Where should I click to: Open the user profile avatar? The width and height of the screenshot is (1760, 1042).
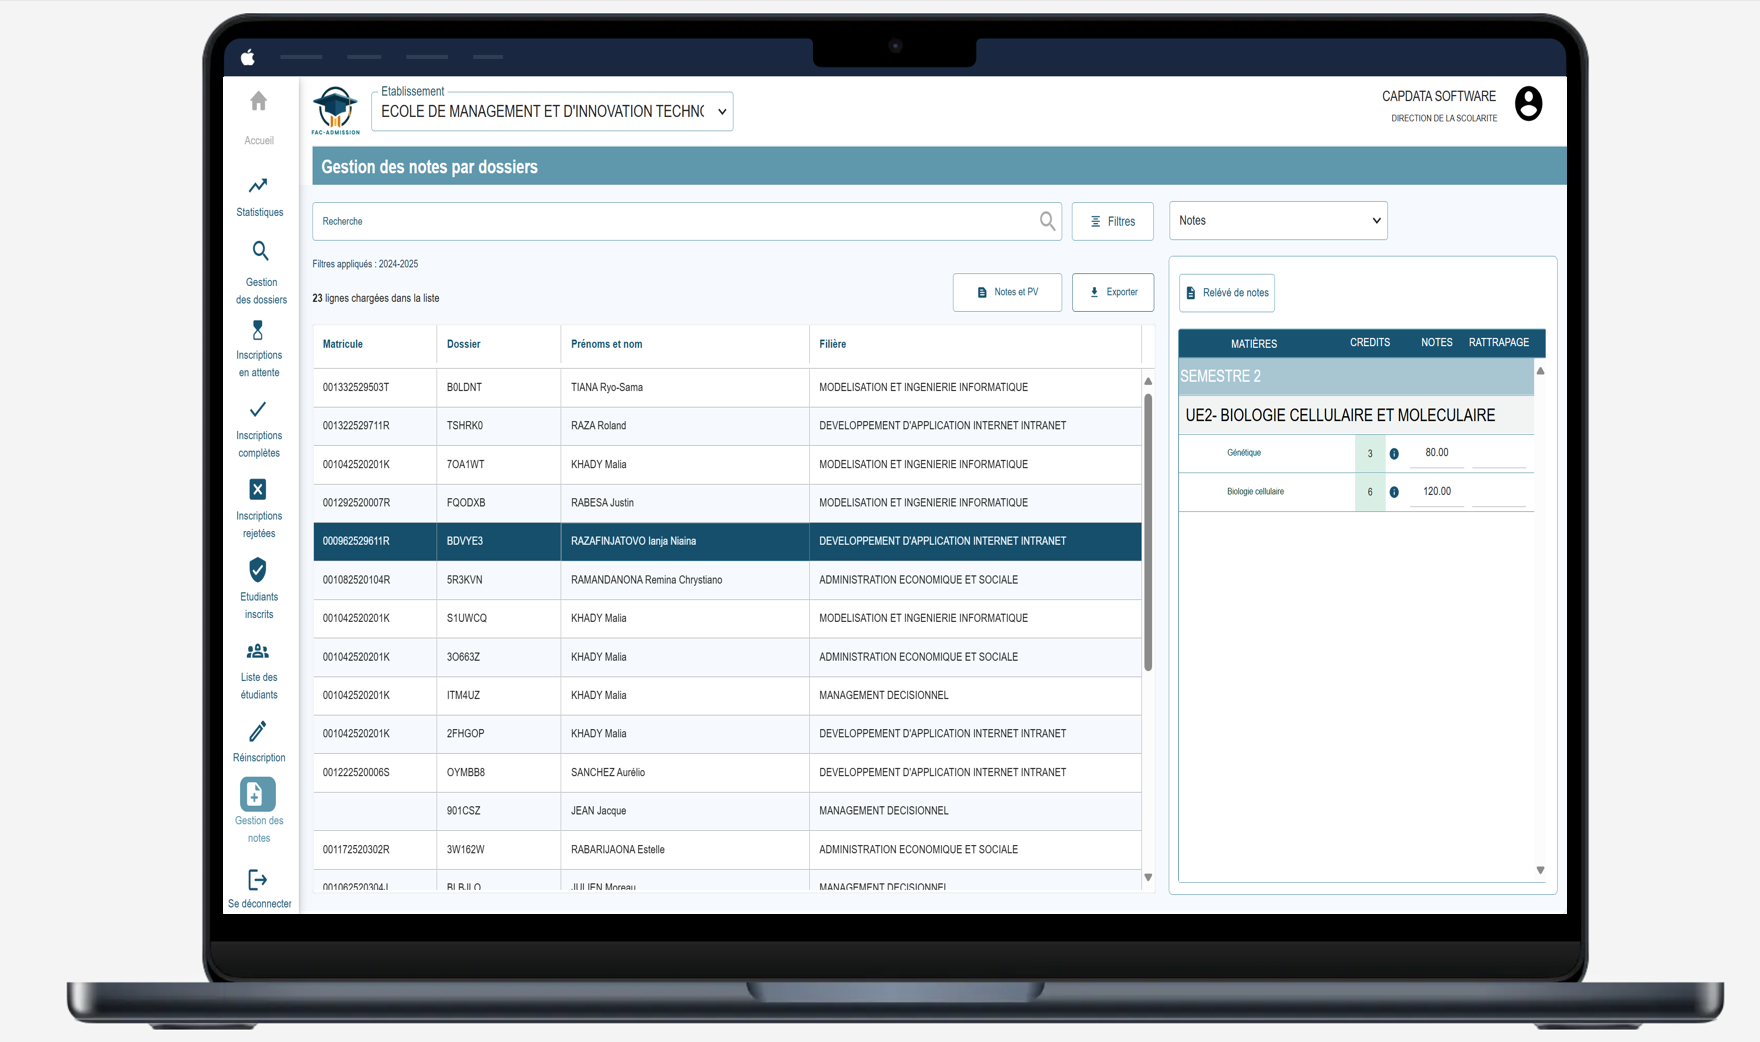1528,104
